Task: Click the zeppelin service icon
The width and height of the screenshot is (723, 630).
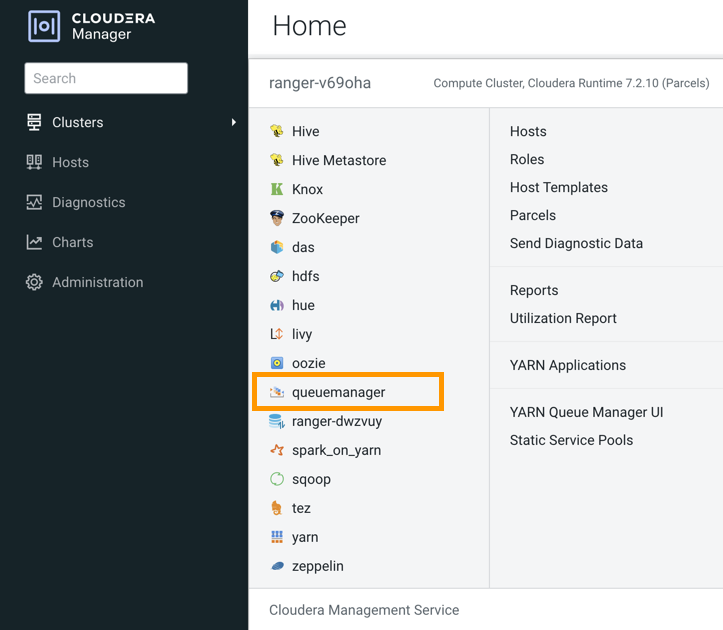Action: tap(277, 566)
